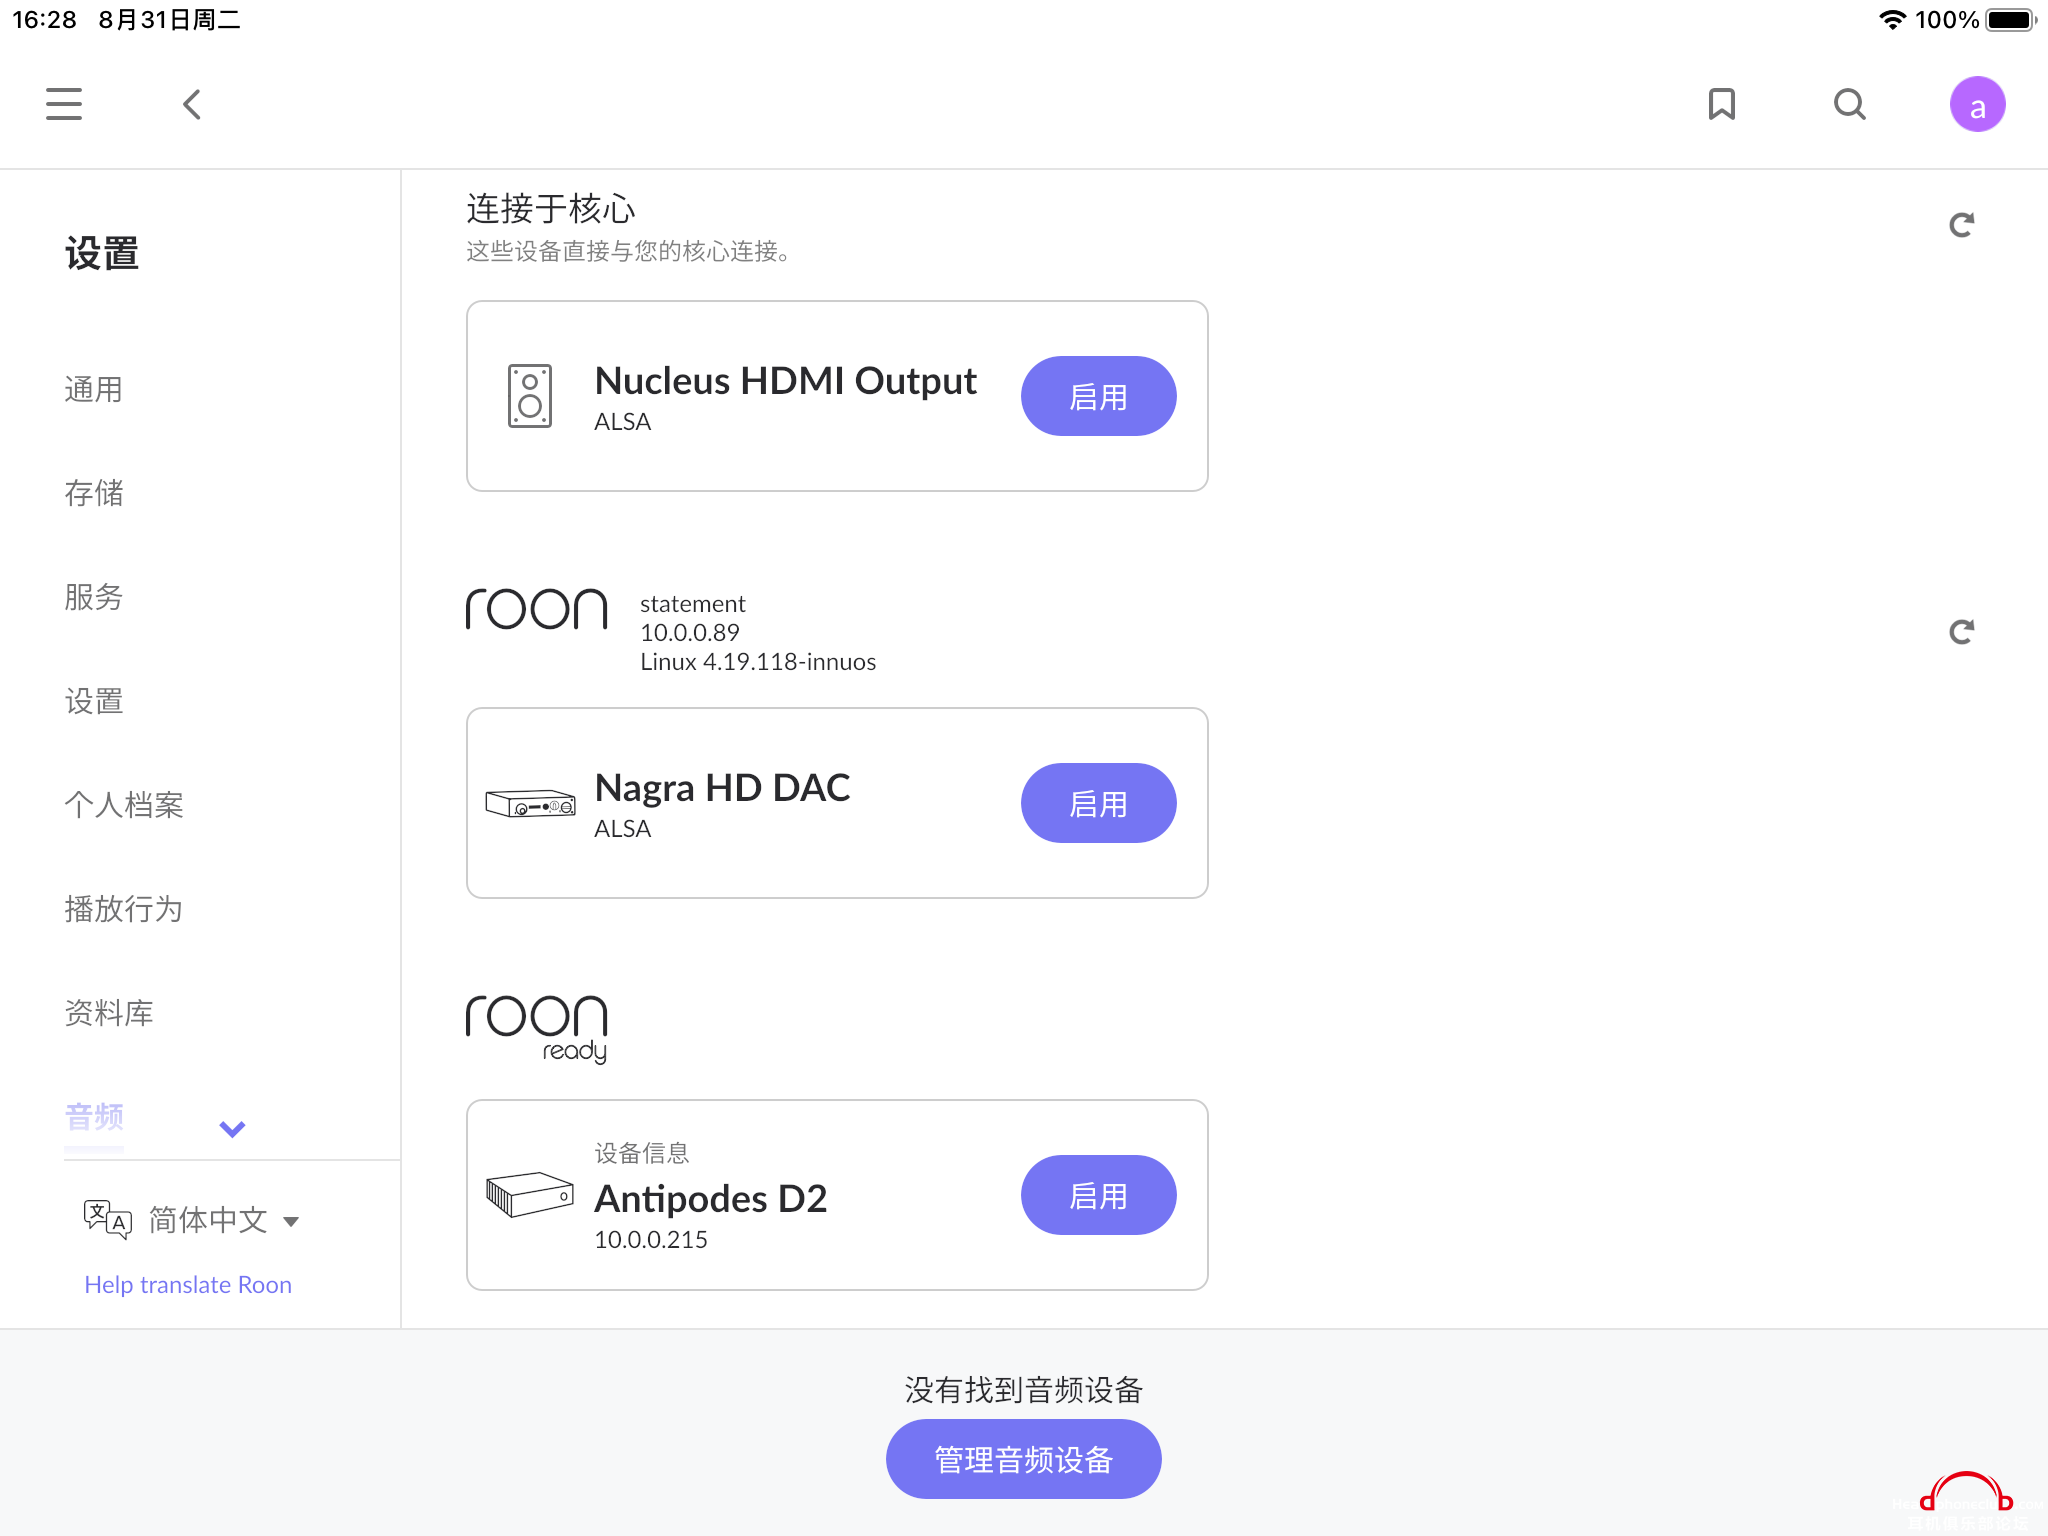Screen dimensions: 2048x1536
Task: Click the Roon Ready logo
Action: click(x=537, y=1029)
